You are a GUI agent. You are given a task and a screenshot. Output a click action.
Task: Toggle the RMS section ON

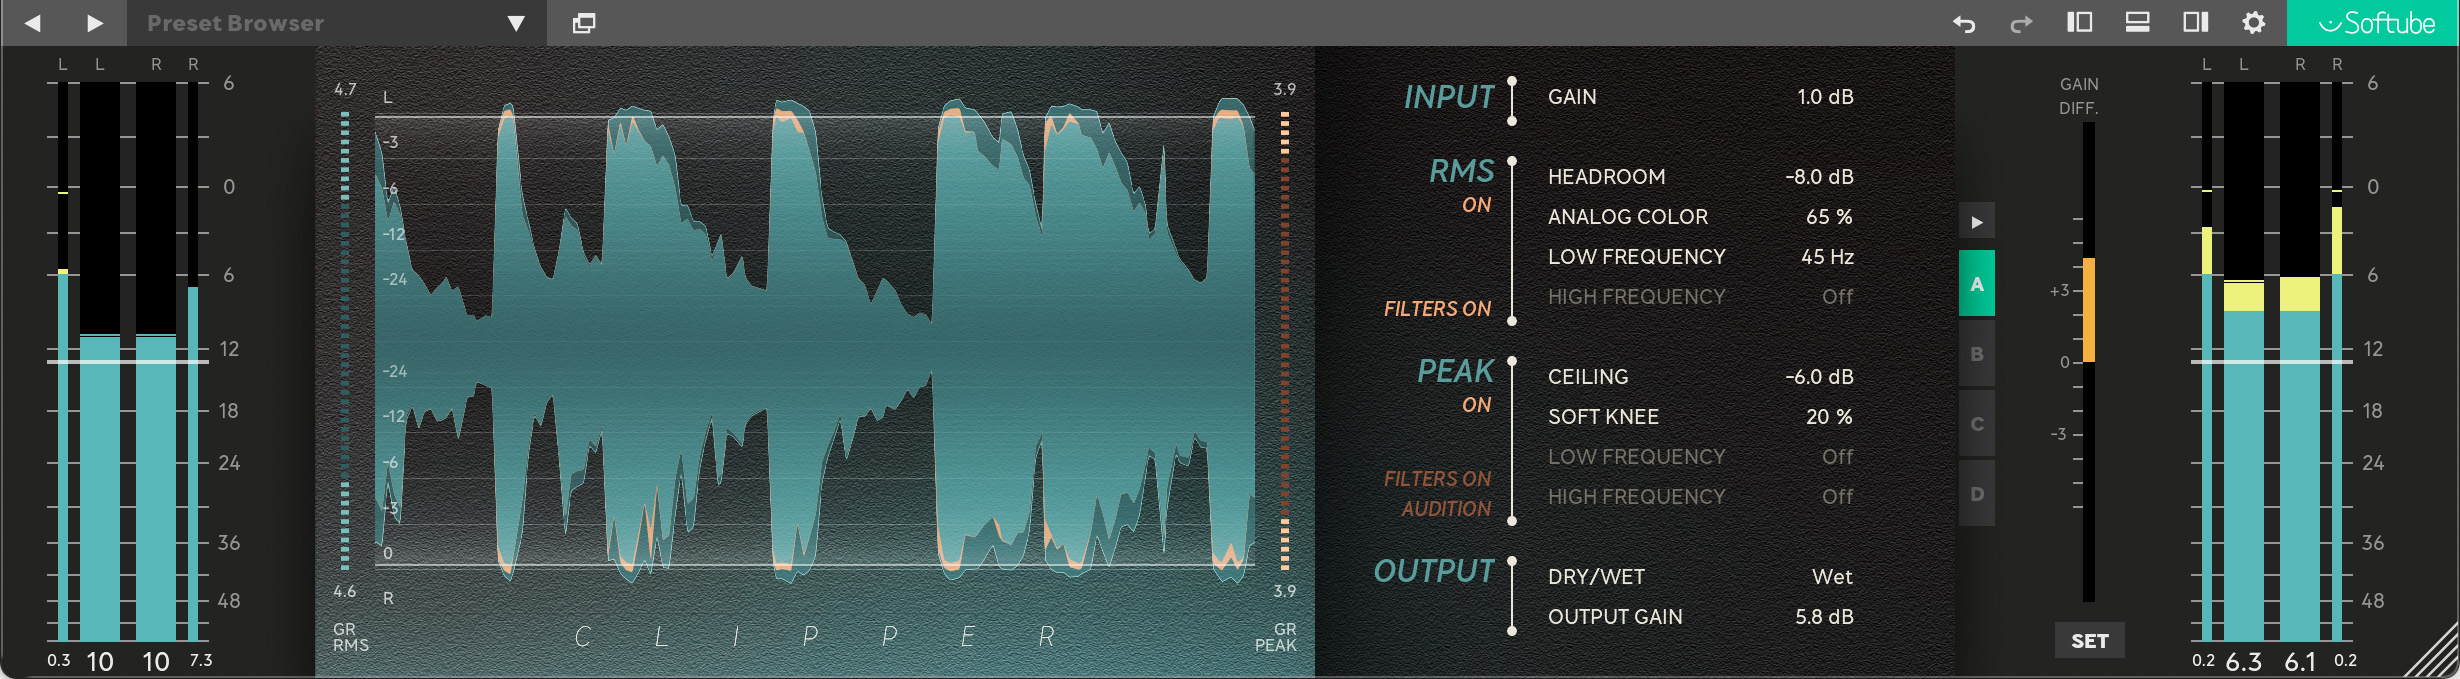(x=1476, y=205)
